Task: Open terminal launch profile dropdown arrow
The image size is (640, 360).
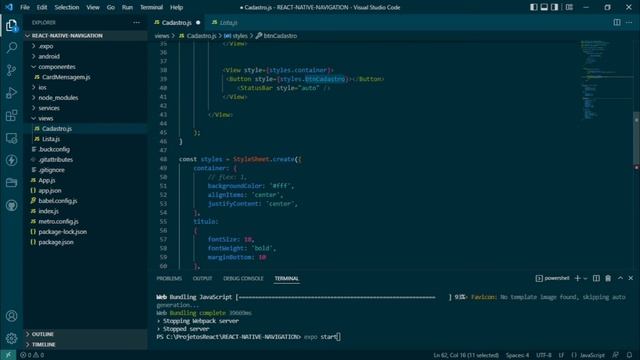Action: [x=585, y=278]
